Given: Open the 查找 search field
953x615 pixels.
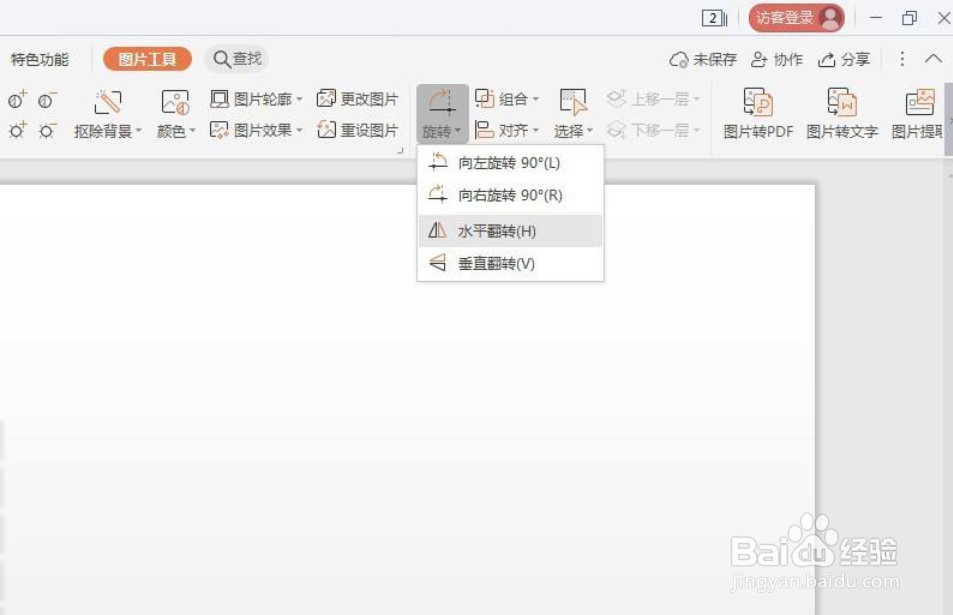Looking at the screenshot, I should 236,59.
